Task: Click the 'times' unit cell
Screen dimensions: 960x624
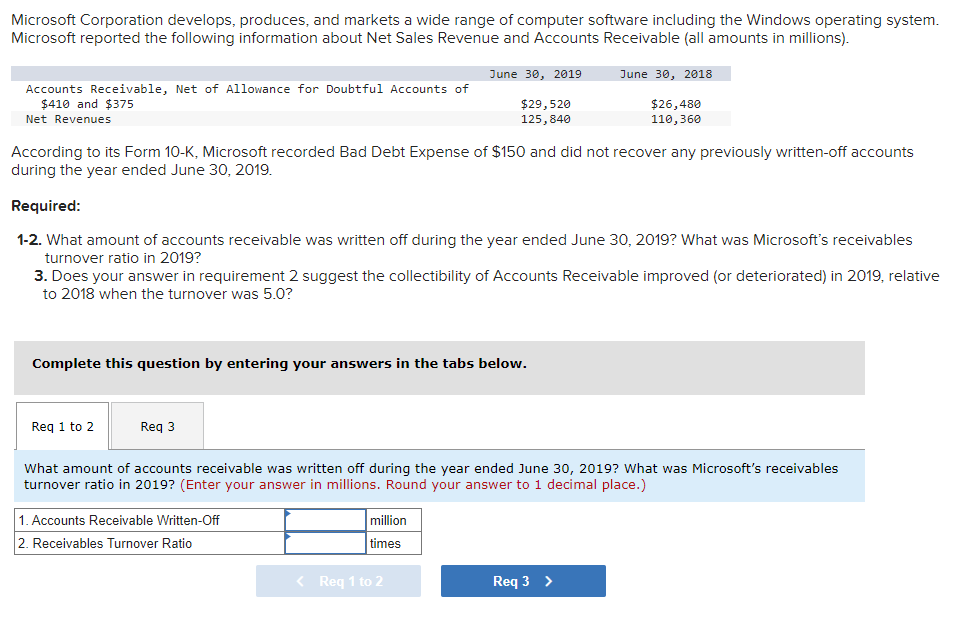Action: [x=394, y=543]
